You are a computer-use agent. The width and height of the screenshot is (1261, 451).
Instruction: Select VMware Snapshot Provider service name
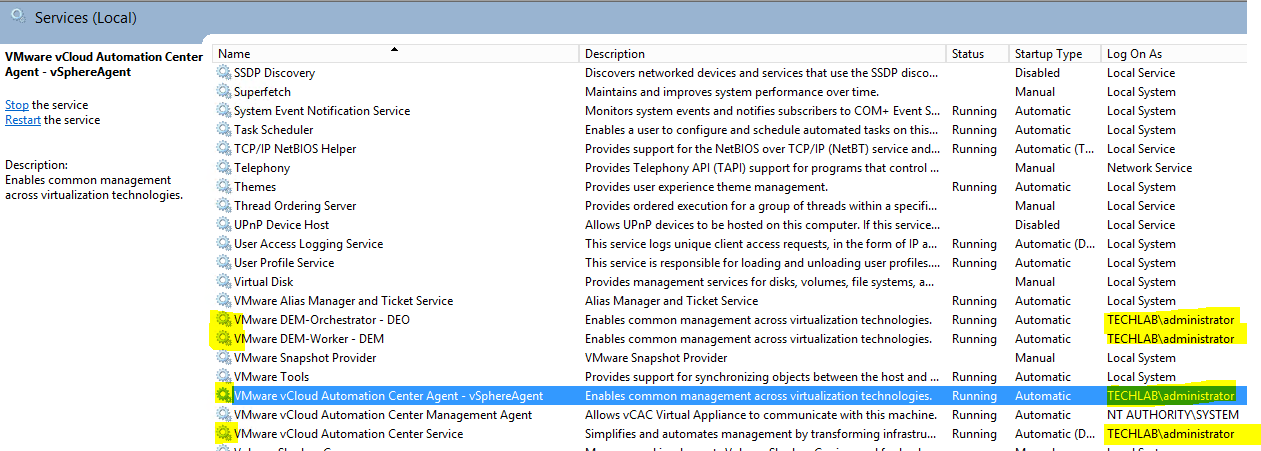pos(305,358)
